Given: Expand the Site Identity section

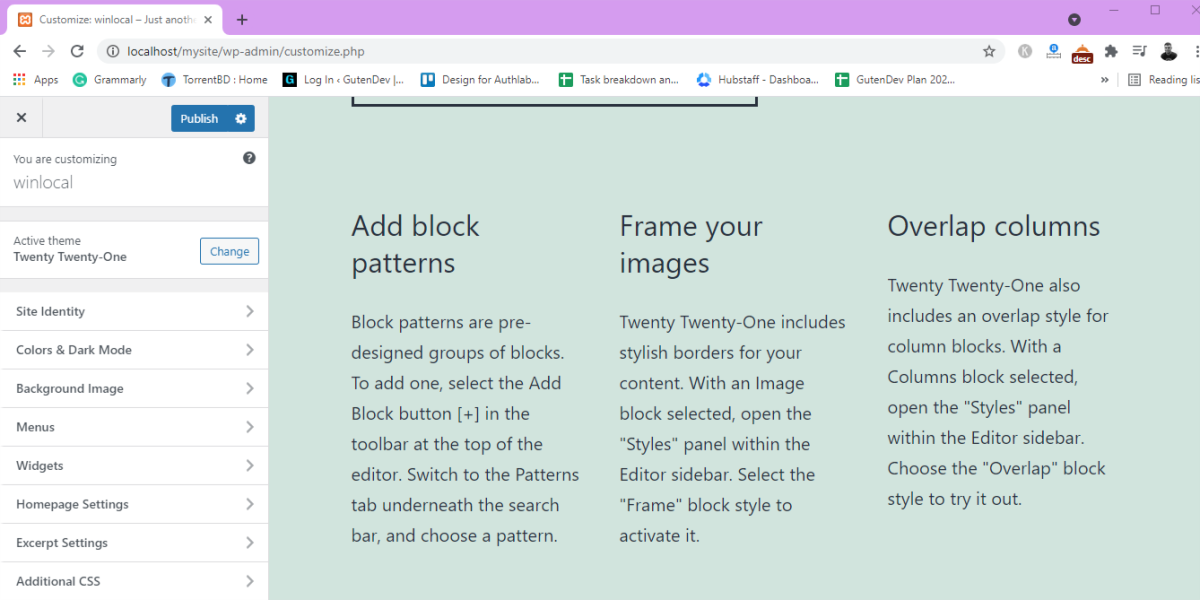Looking at the screenshot, I should (134, 311).
